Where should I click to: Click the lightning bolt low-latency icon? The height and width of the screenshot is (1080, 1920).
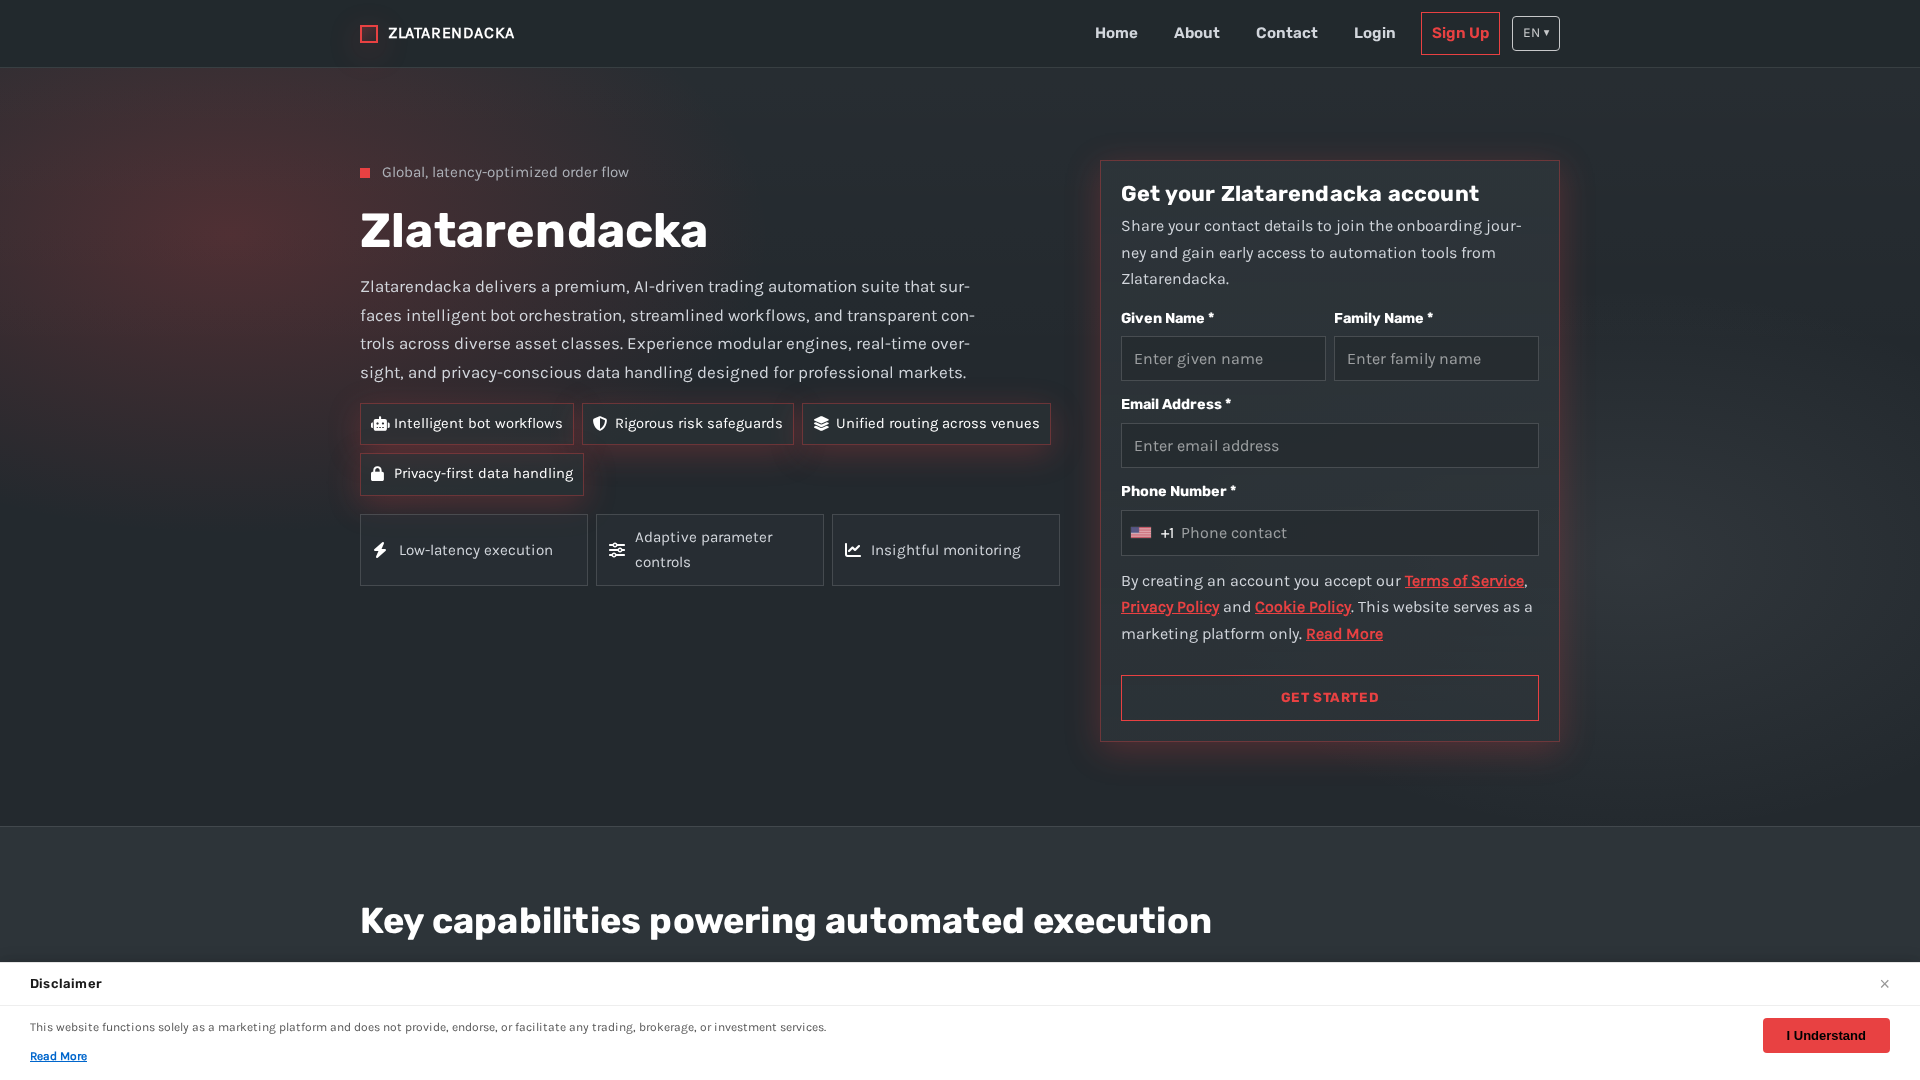(x=380, y=550)
